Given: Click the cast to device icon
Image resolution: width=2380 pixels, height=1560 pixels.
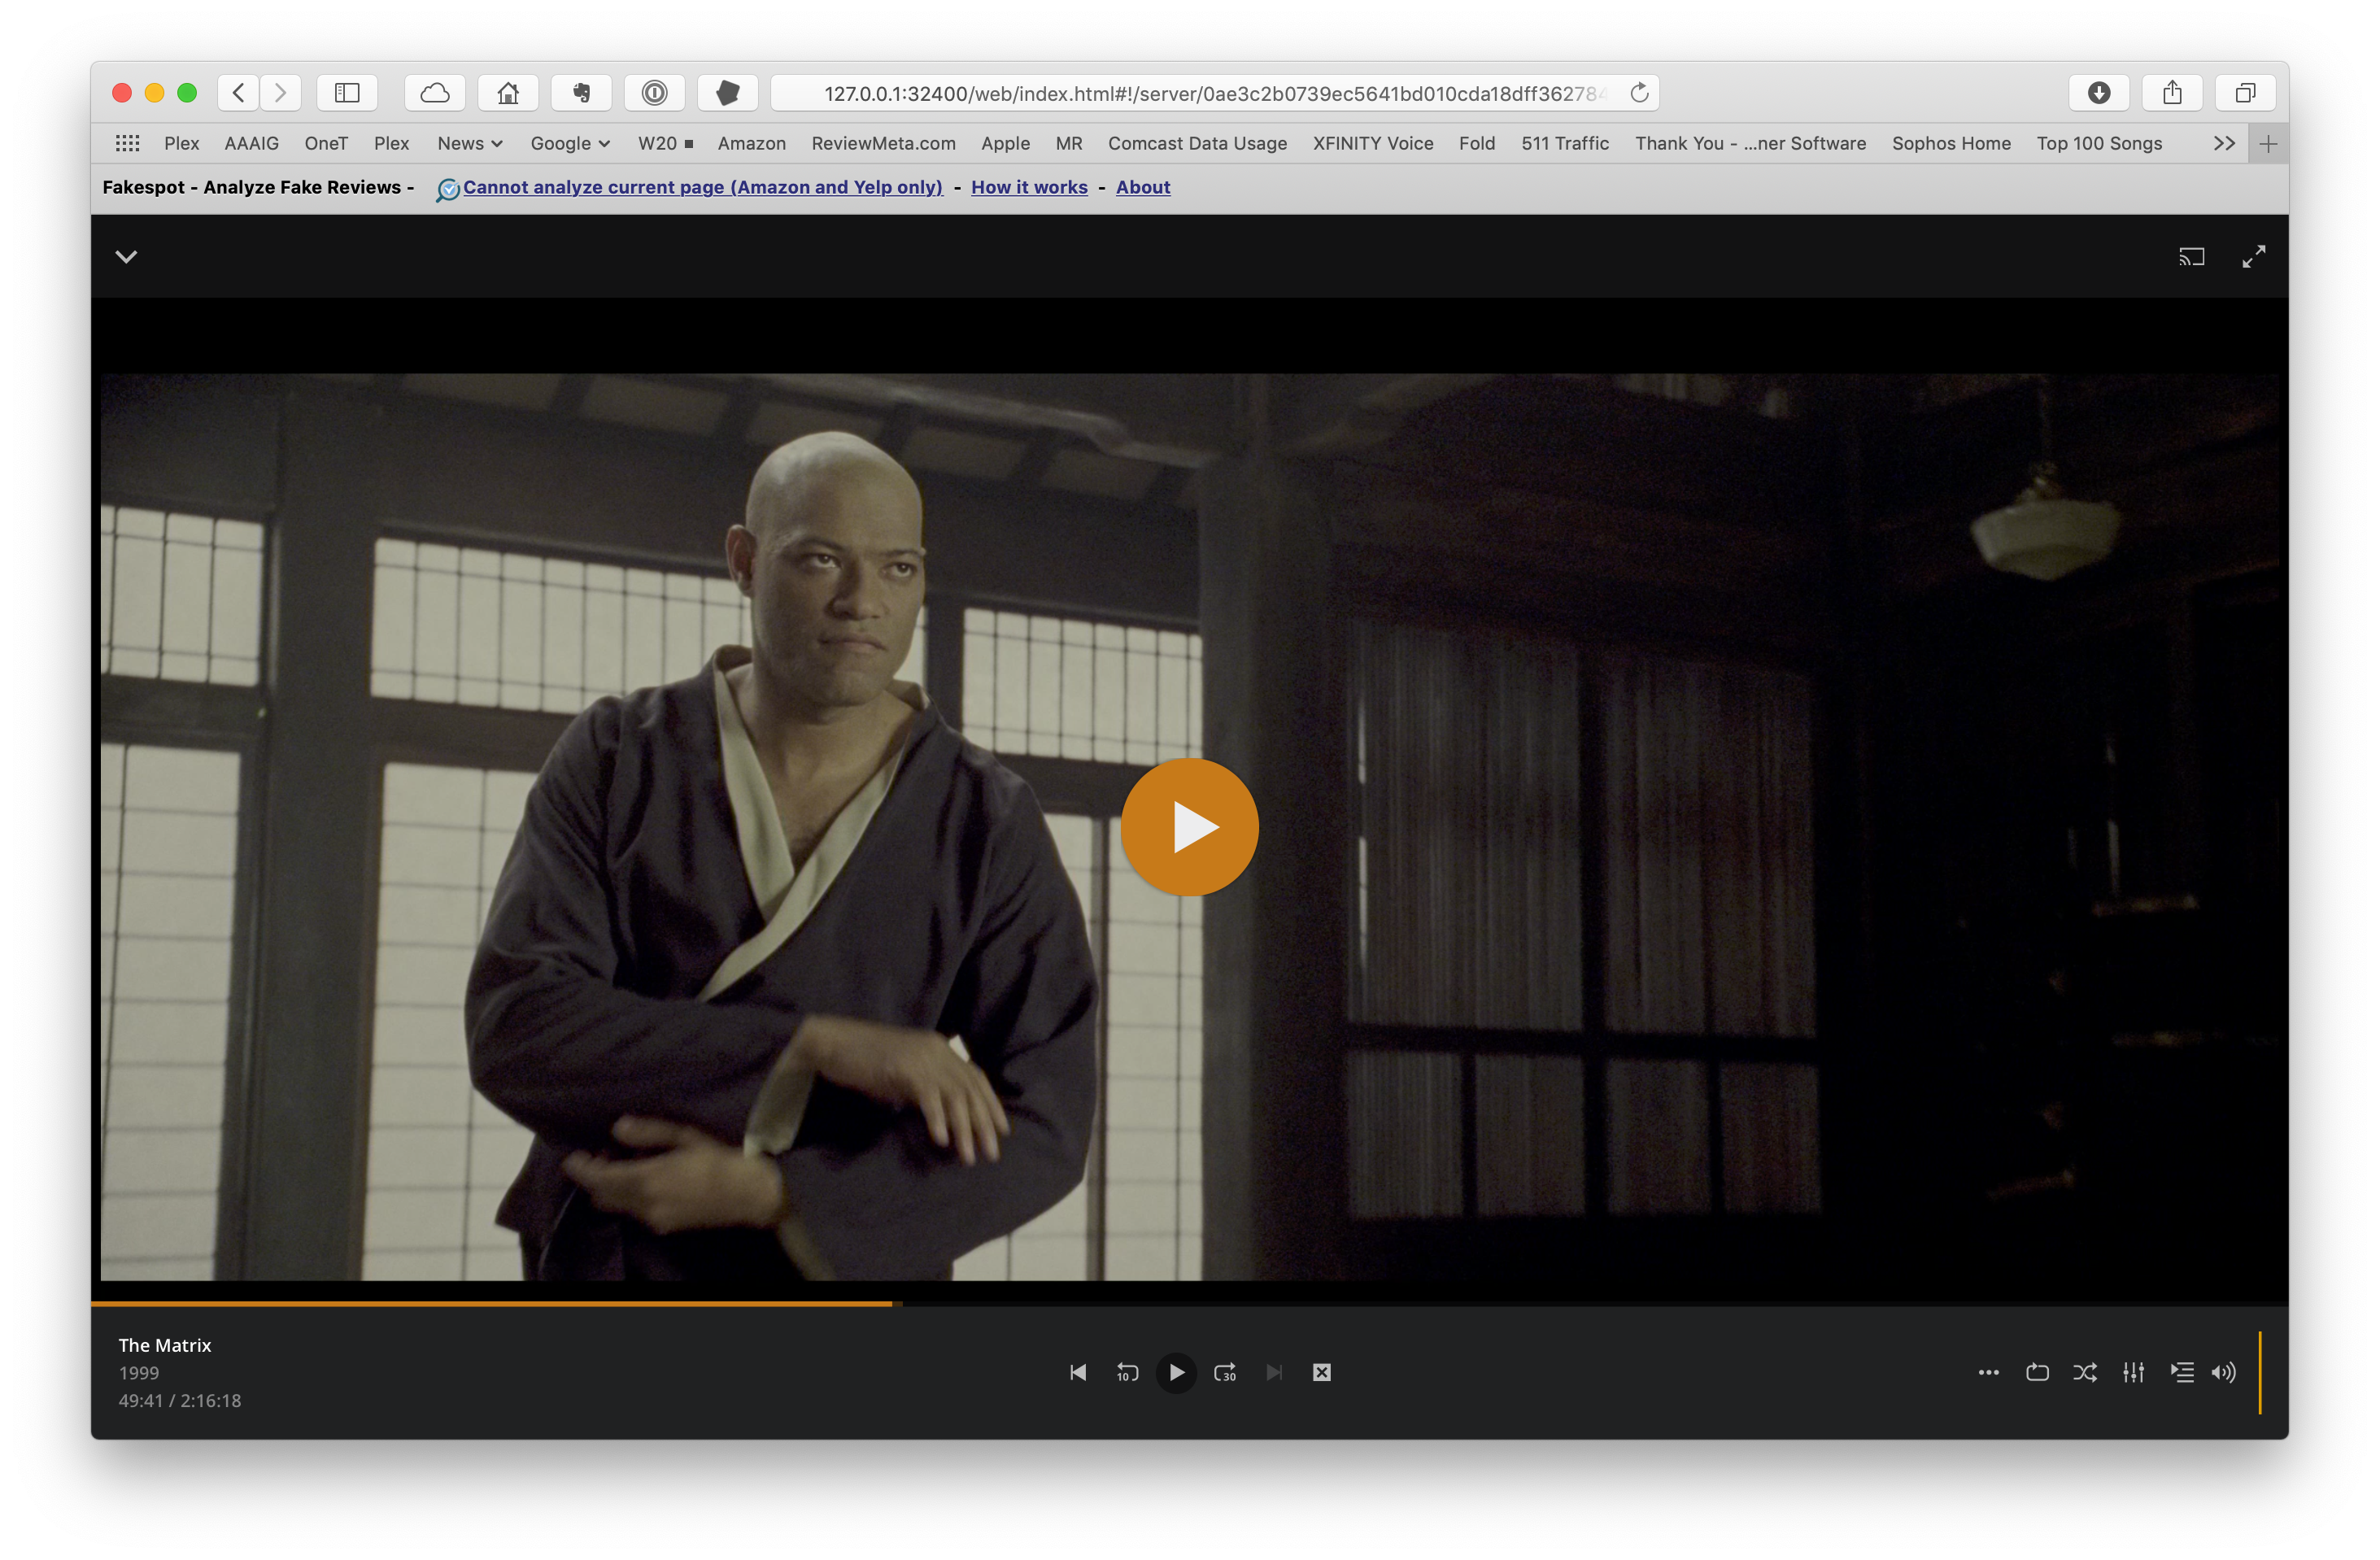Looking at the screenshot, I should point(2191,257).
